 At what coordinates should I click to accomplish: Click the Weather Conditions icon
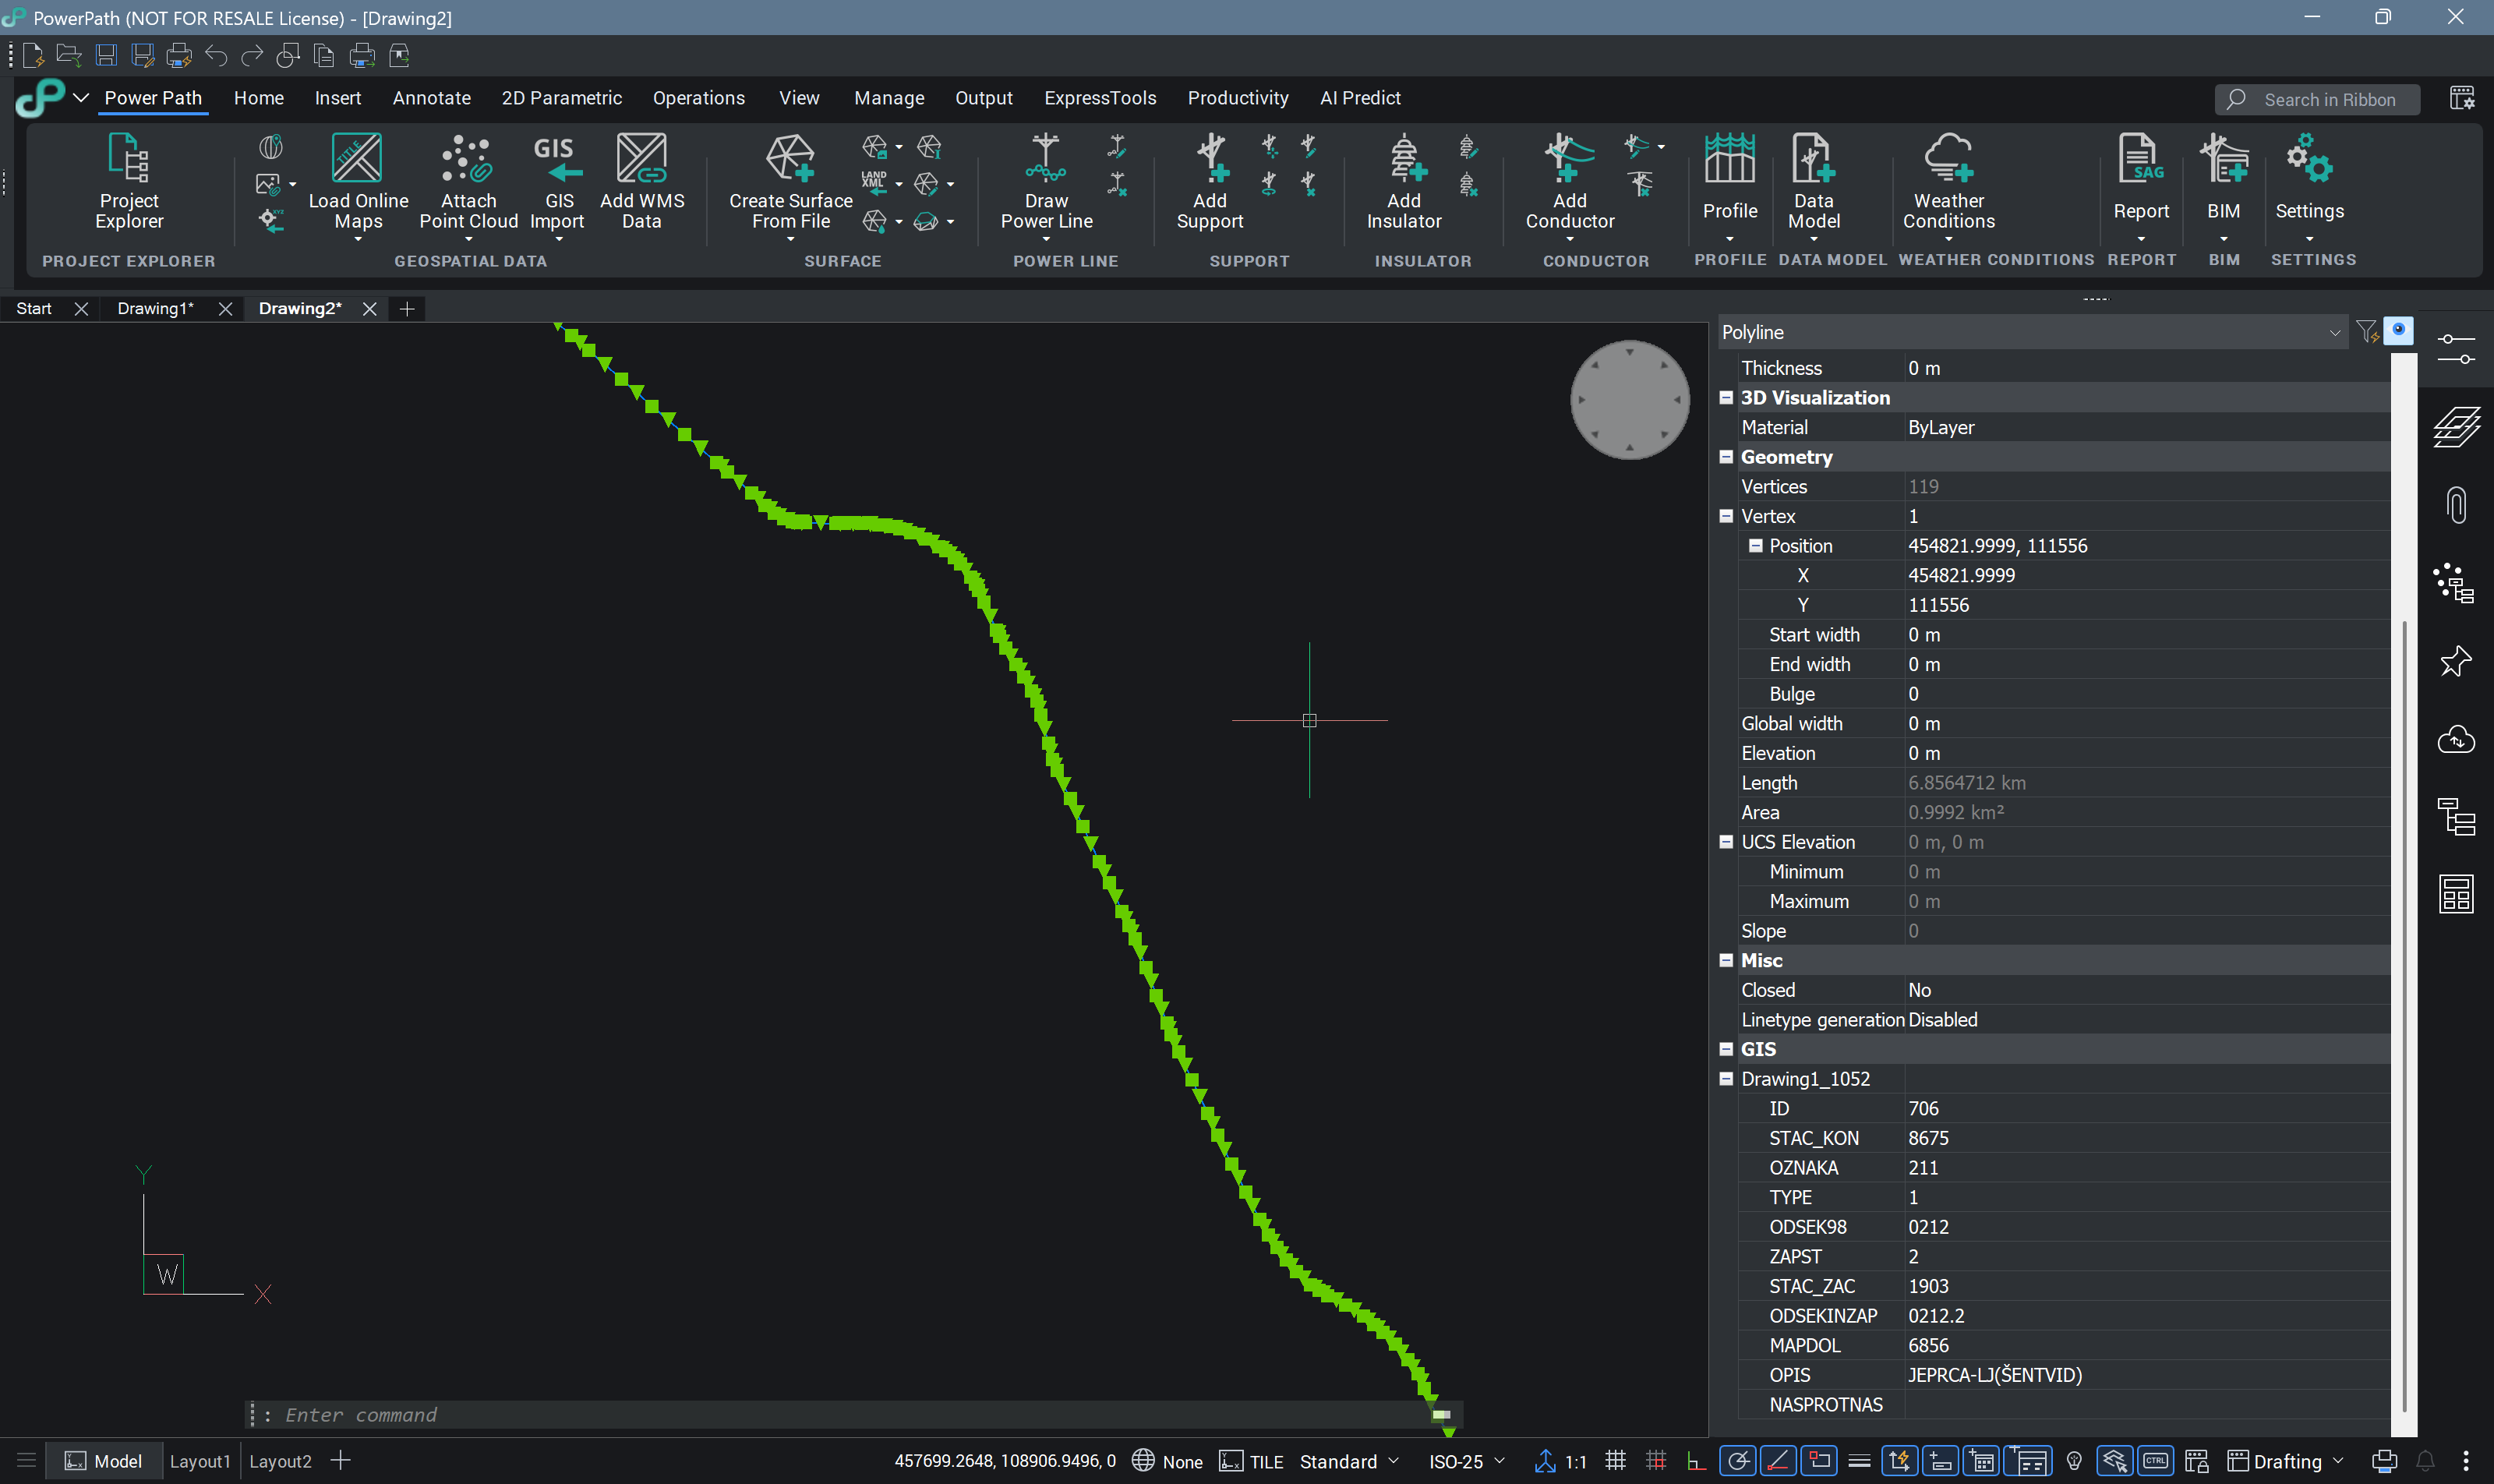(1948, 159)
